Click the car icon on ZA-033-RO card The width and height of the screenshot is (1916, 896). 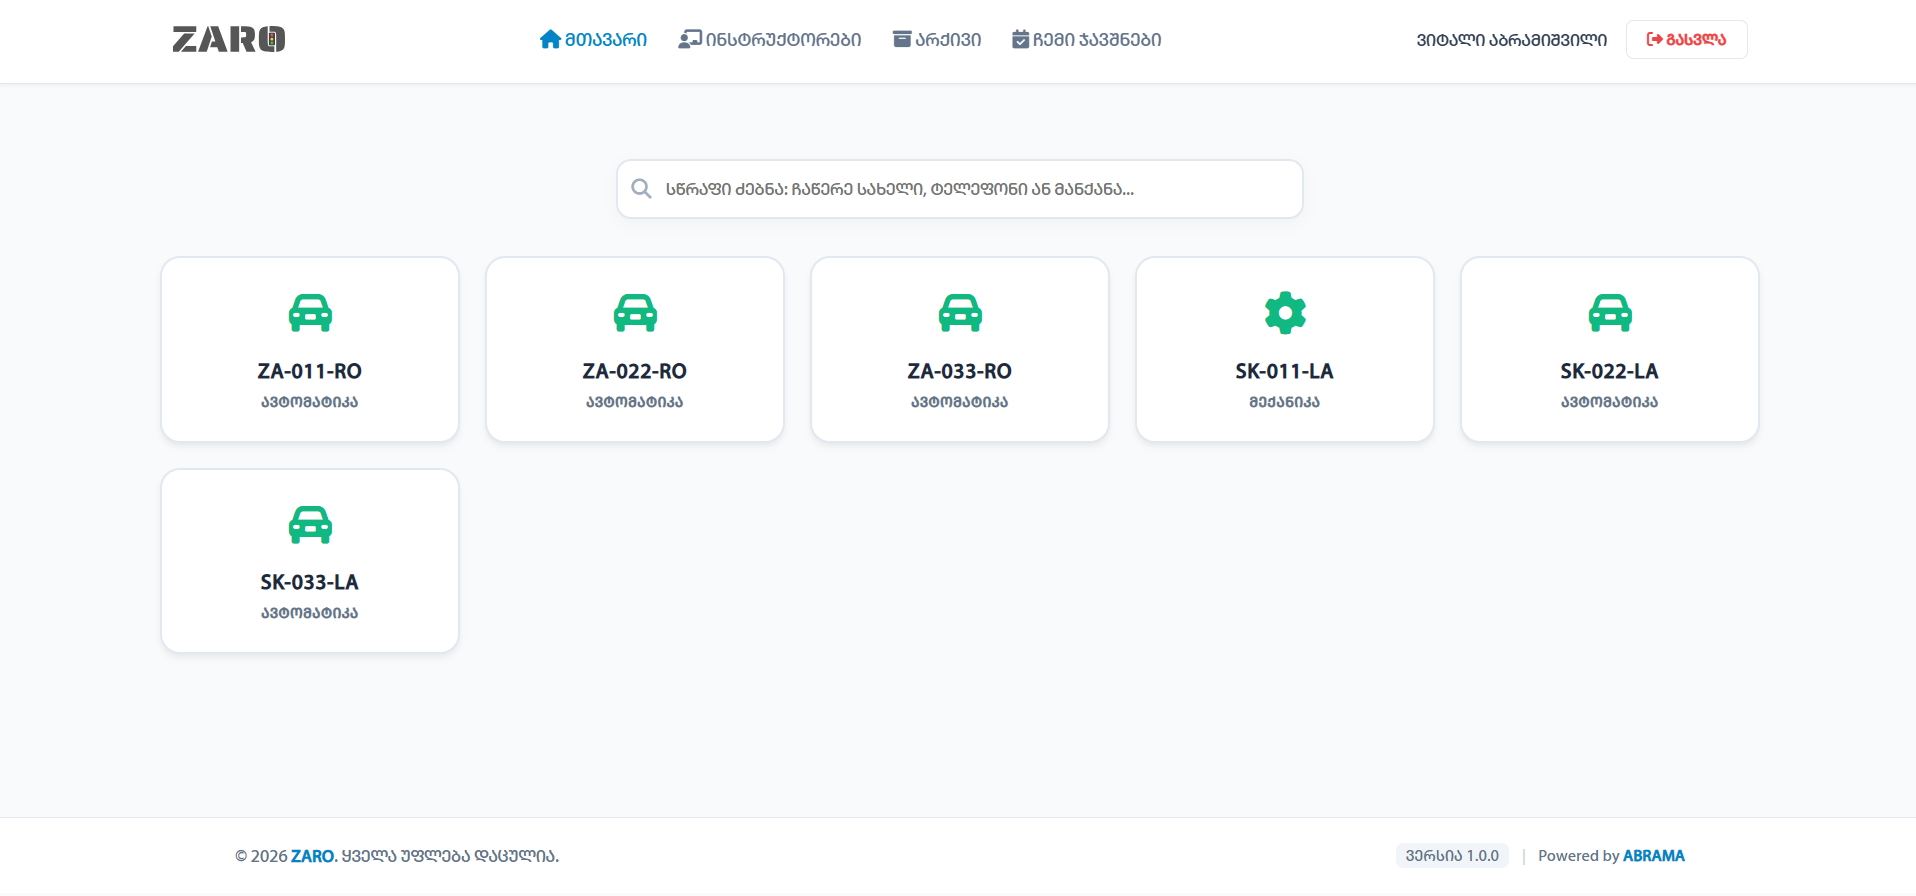click(960, 313)
